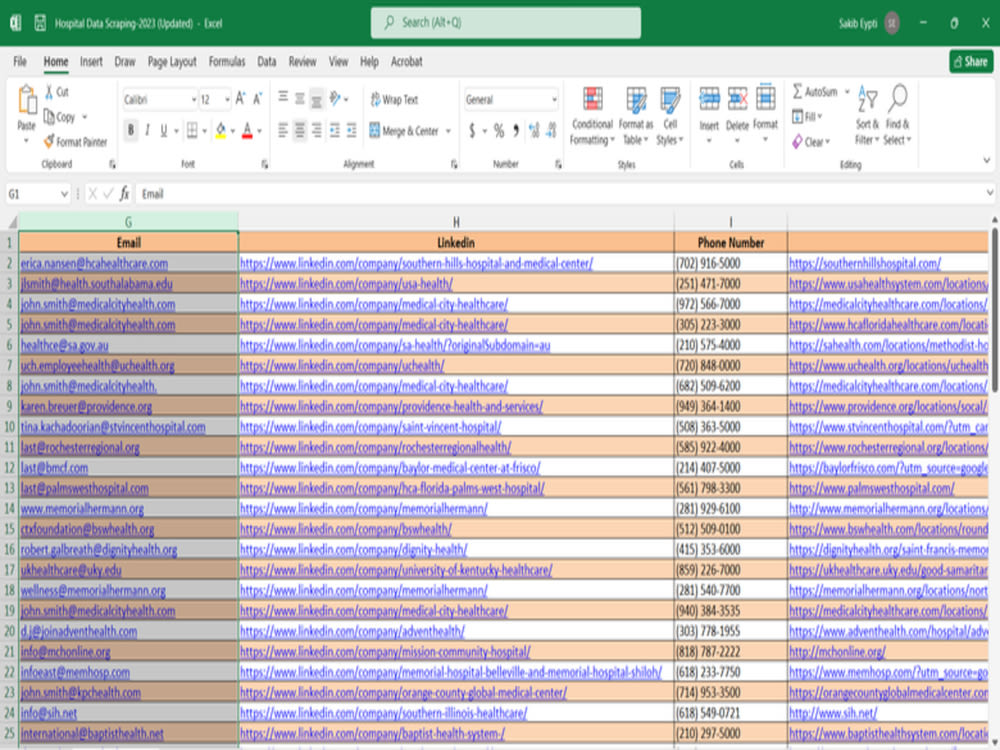The width and height of the screenshot is (1000, 750).
Task: Open the Borders icon in Font group
Action: (x=192, y=131)
